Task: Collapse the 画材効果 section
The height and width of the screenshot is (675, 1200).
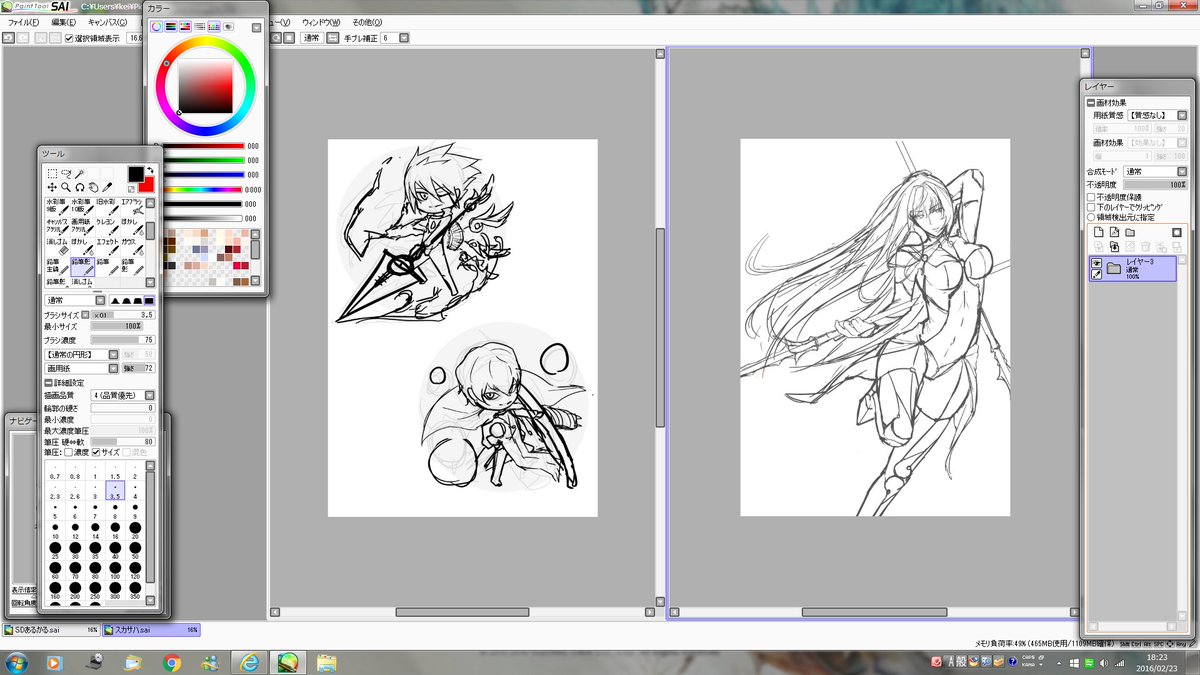Action: coord(1092,102)
